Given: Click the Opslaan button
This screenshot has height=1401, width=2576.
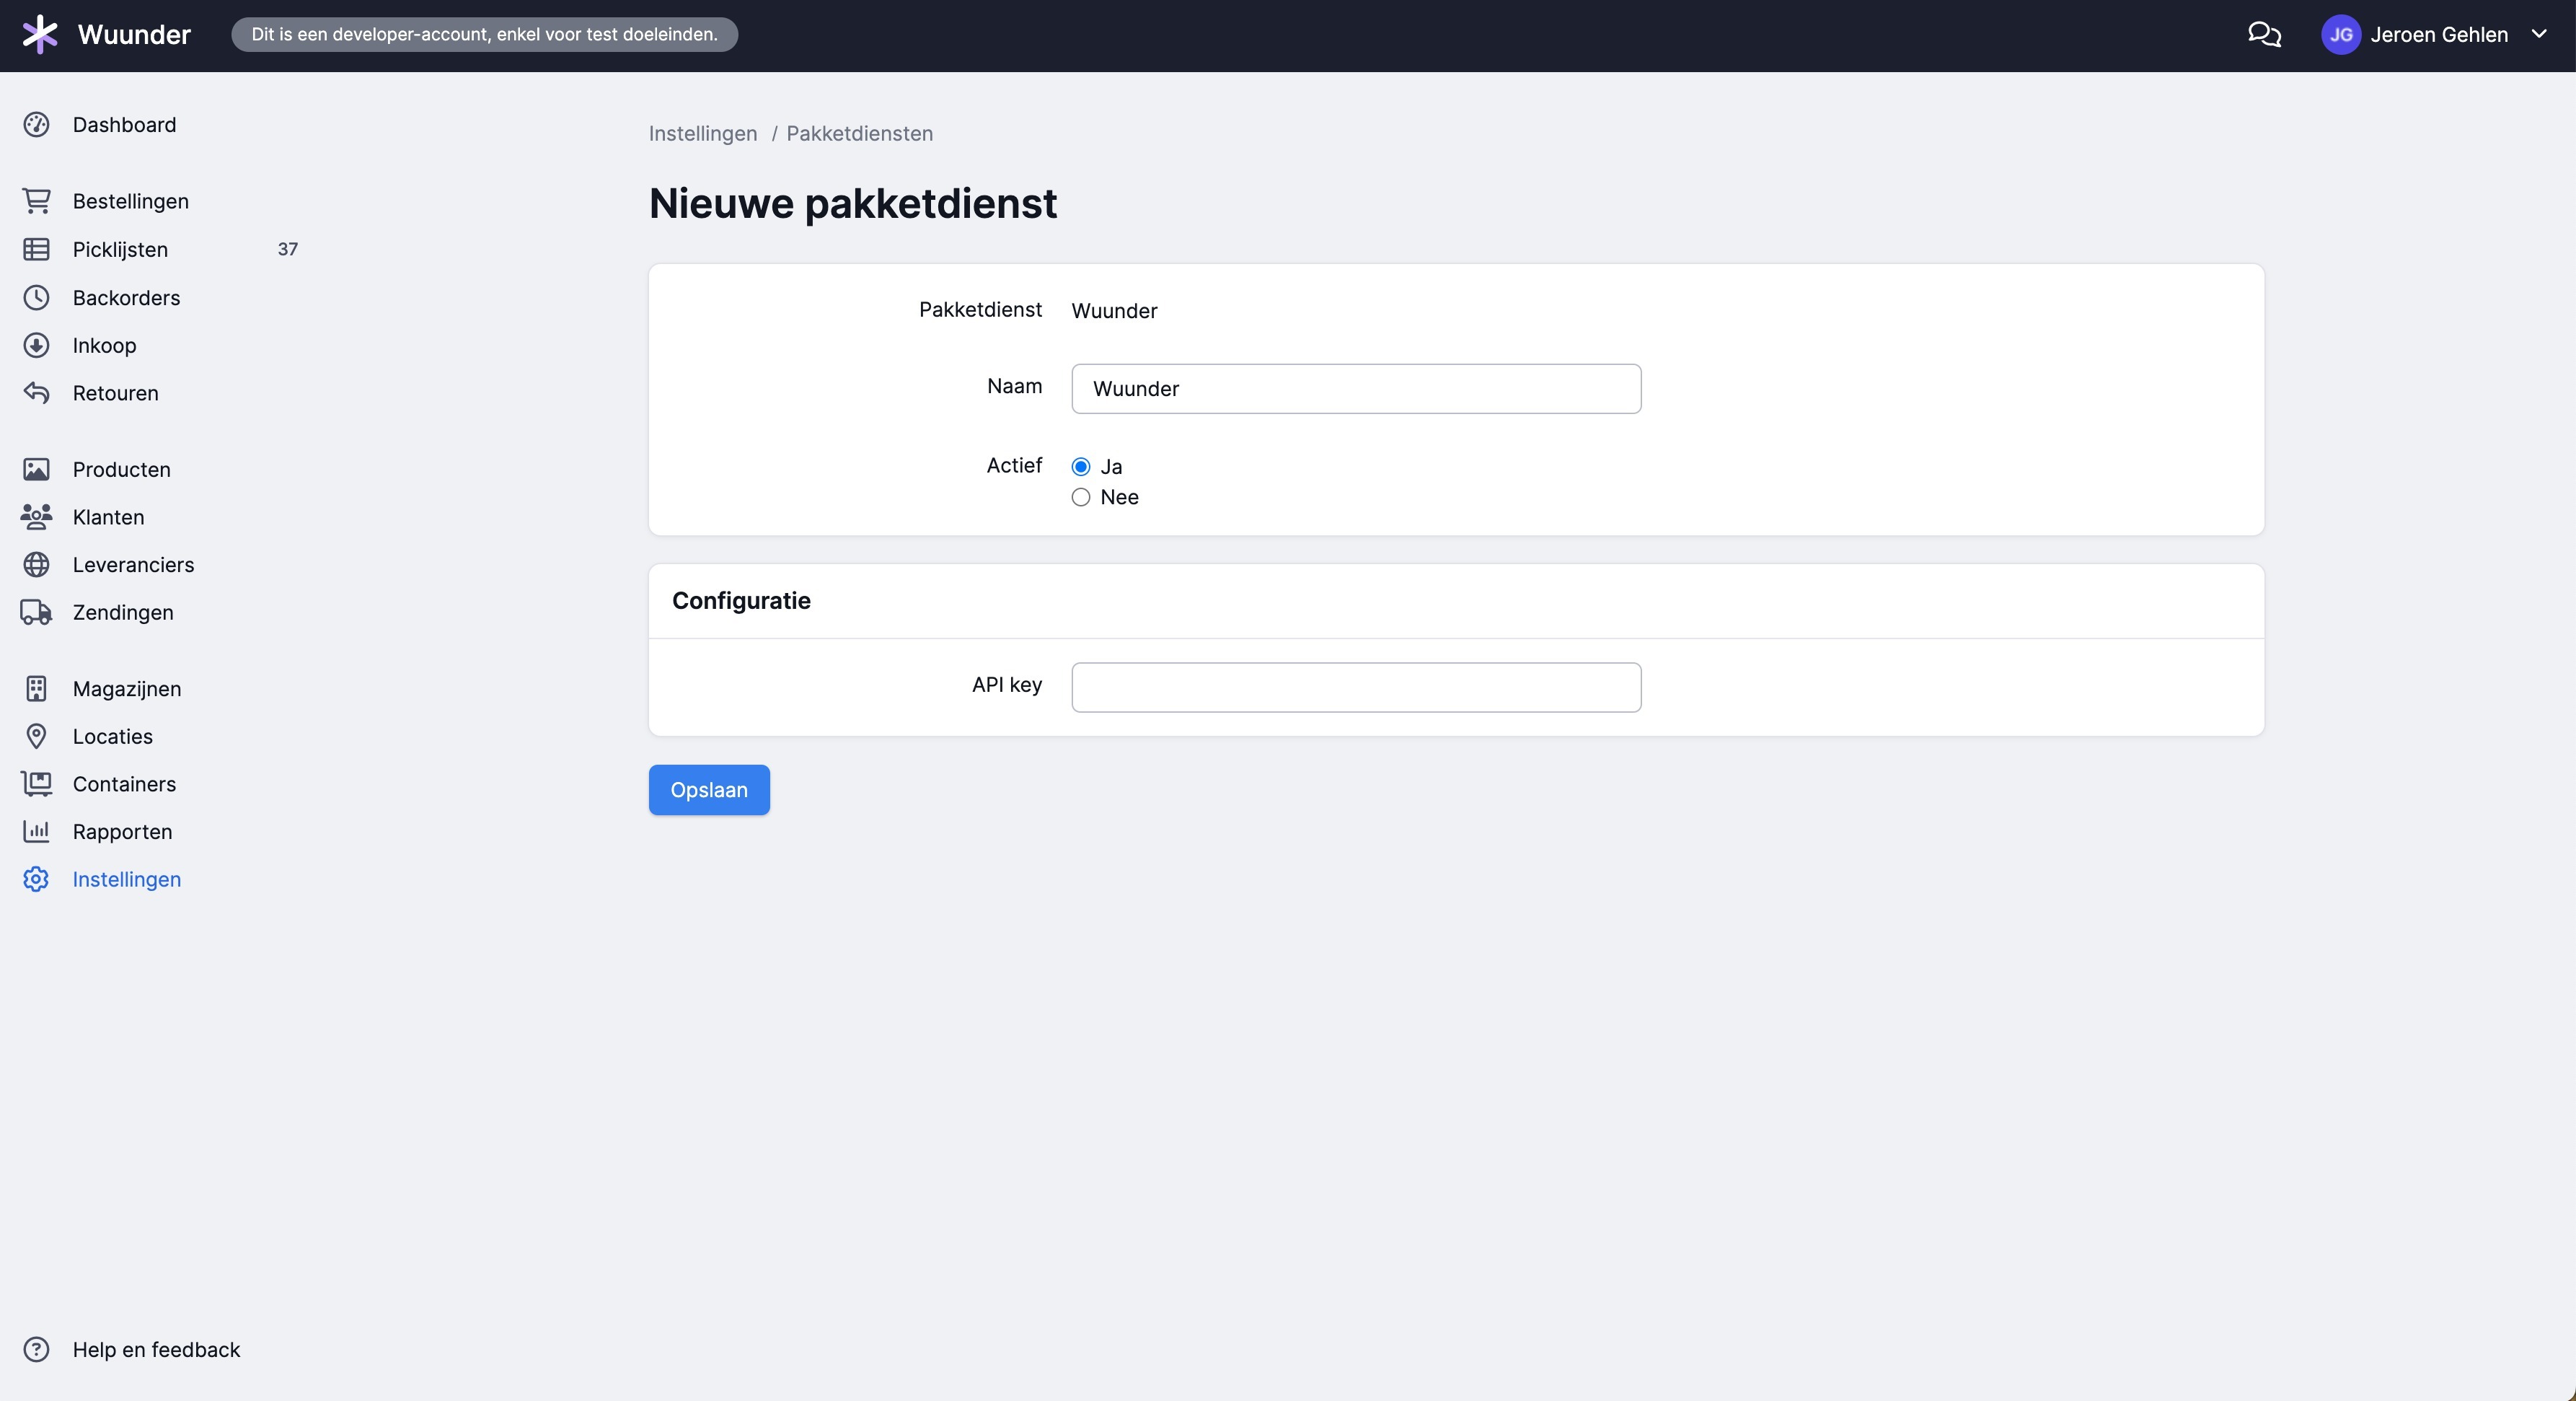Looking at the screenshot, I should click(x=709, y=790).
